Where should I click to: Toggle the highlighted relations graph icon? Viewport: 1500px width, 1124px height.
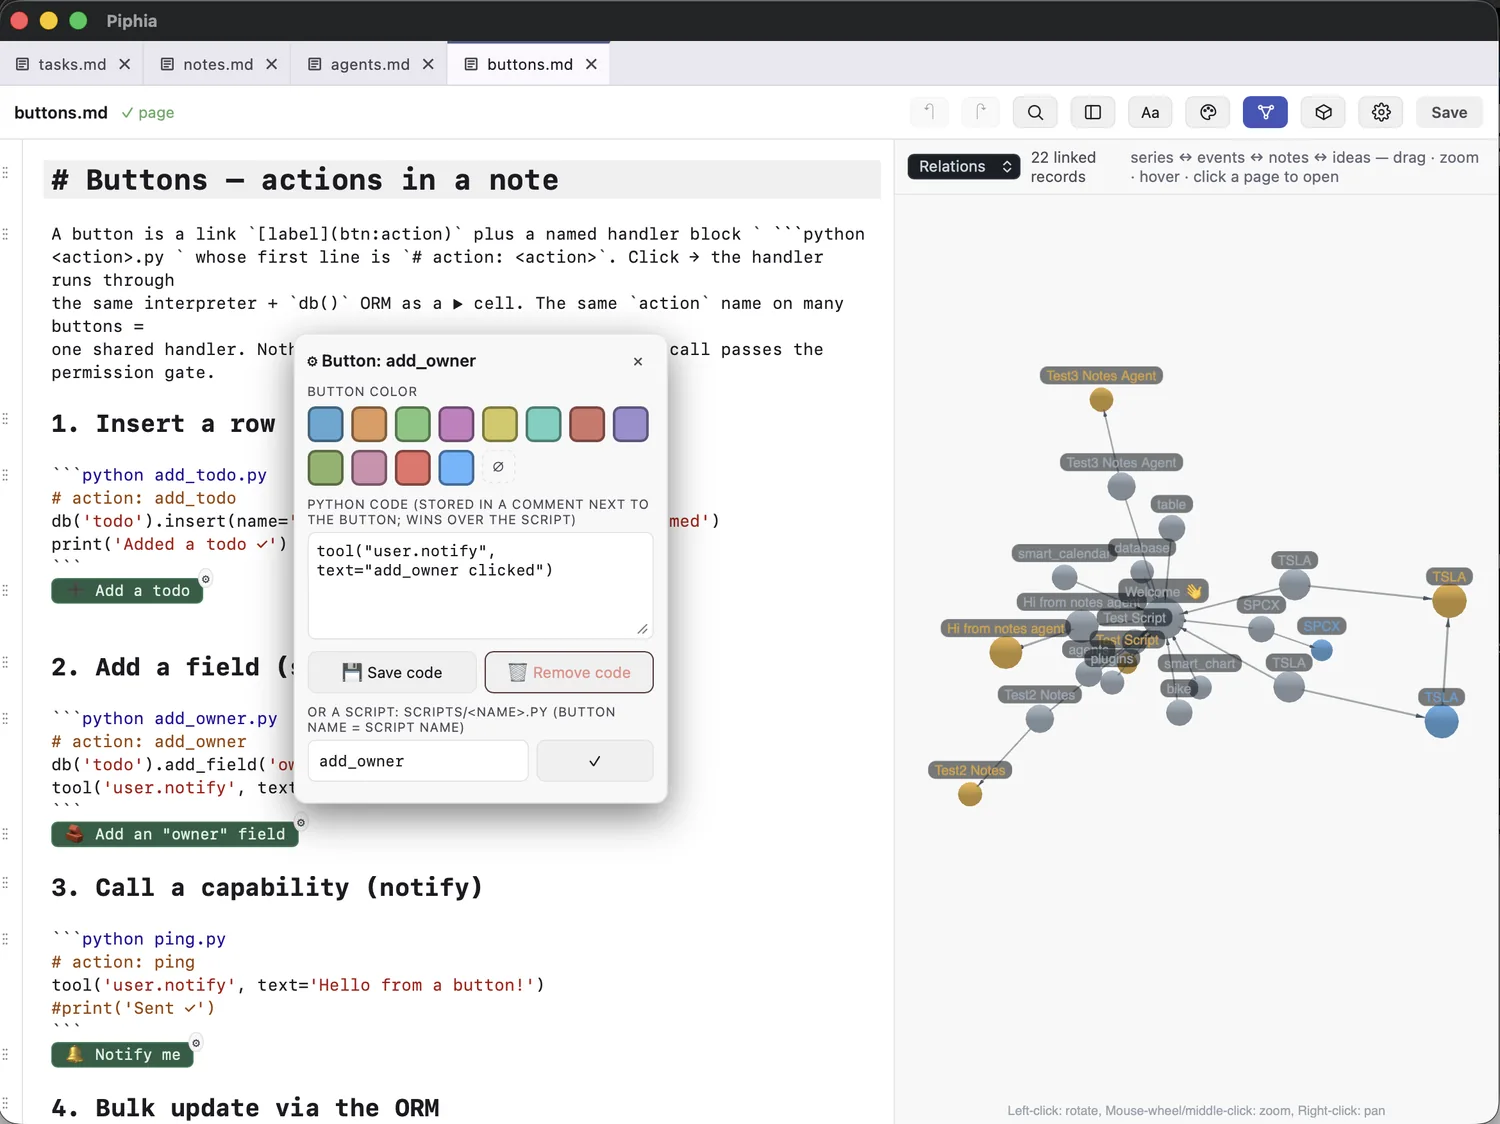[x=1265, y=112]
